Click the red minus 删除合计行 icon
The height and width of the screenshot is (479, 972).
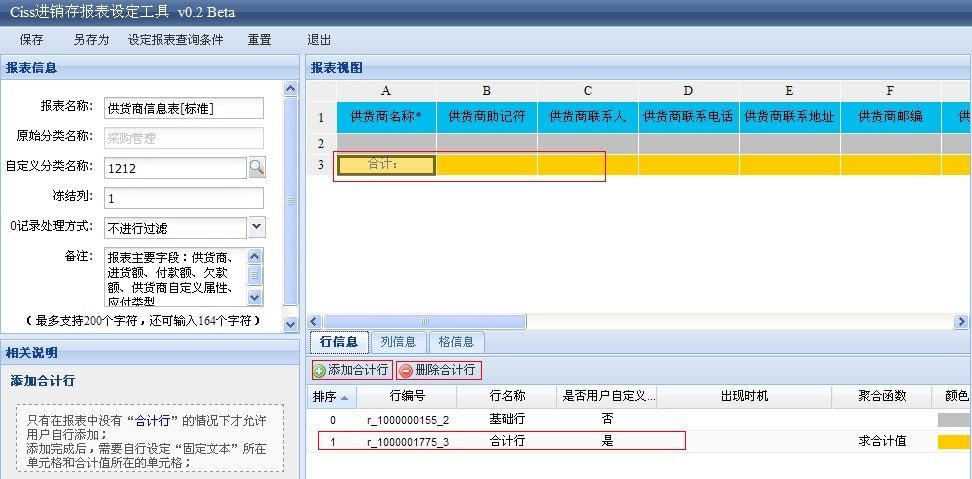pos(406,370)
